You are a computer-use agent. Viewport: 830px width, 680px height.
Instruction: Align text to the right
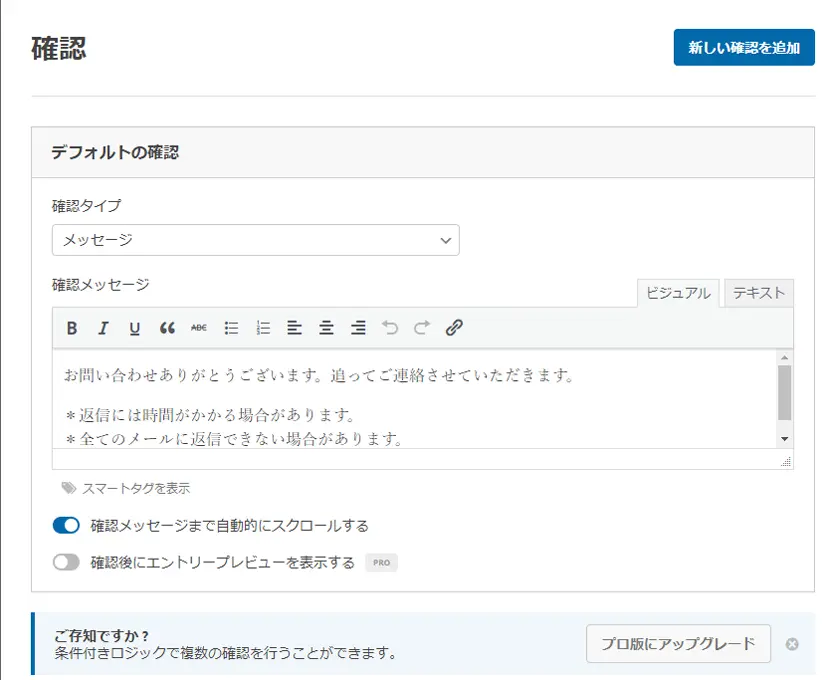[x=358, y=328]
